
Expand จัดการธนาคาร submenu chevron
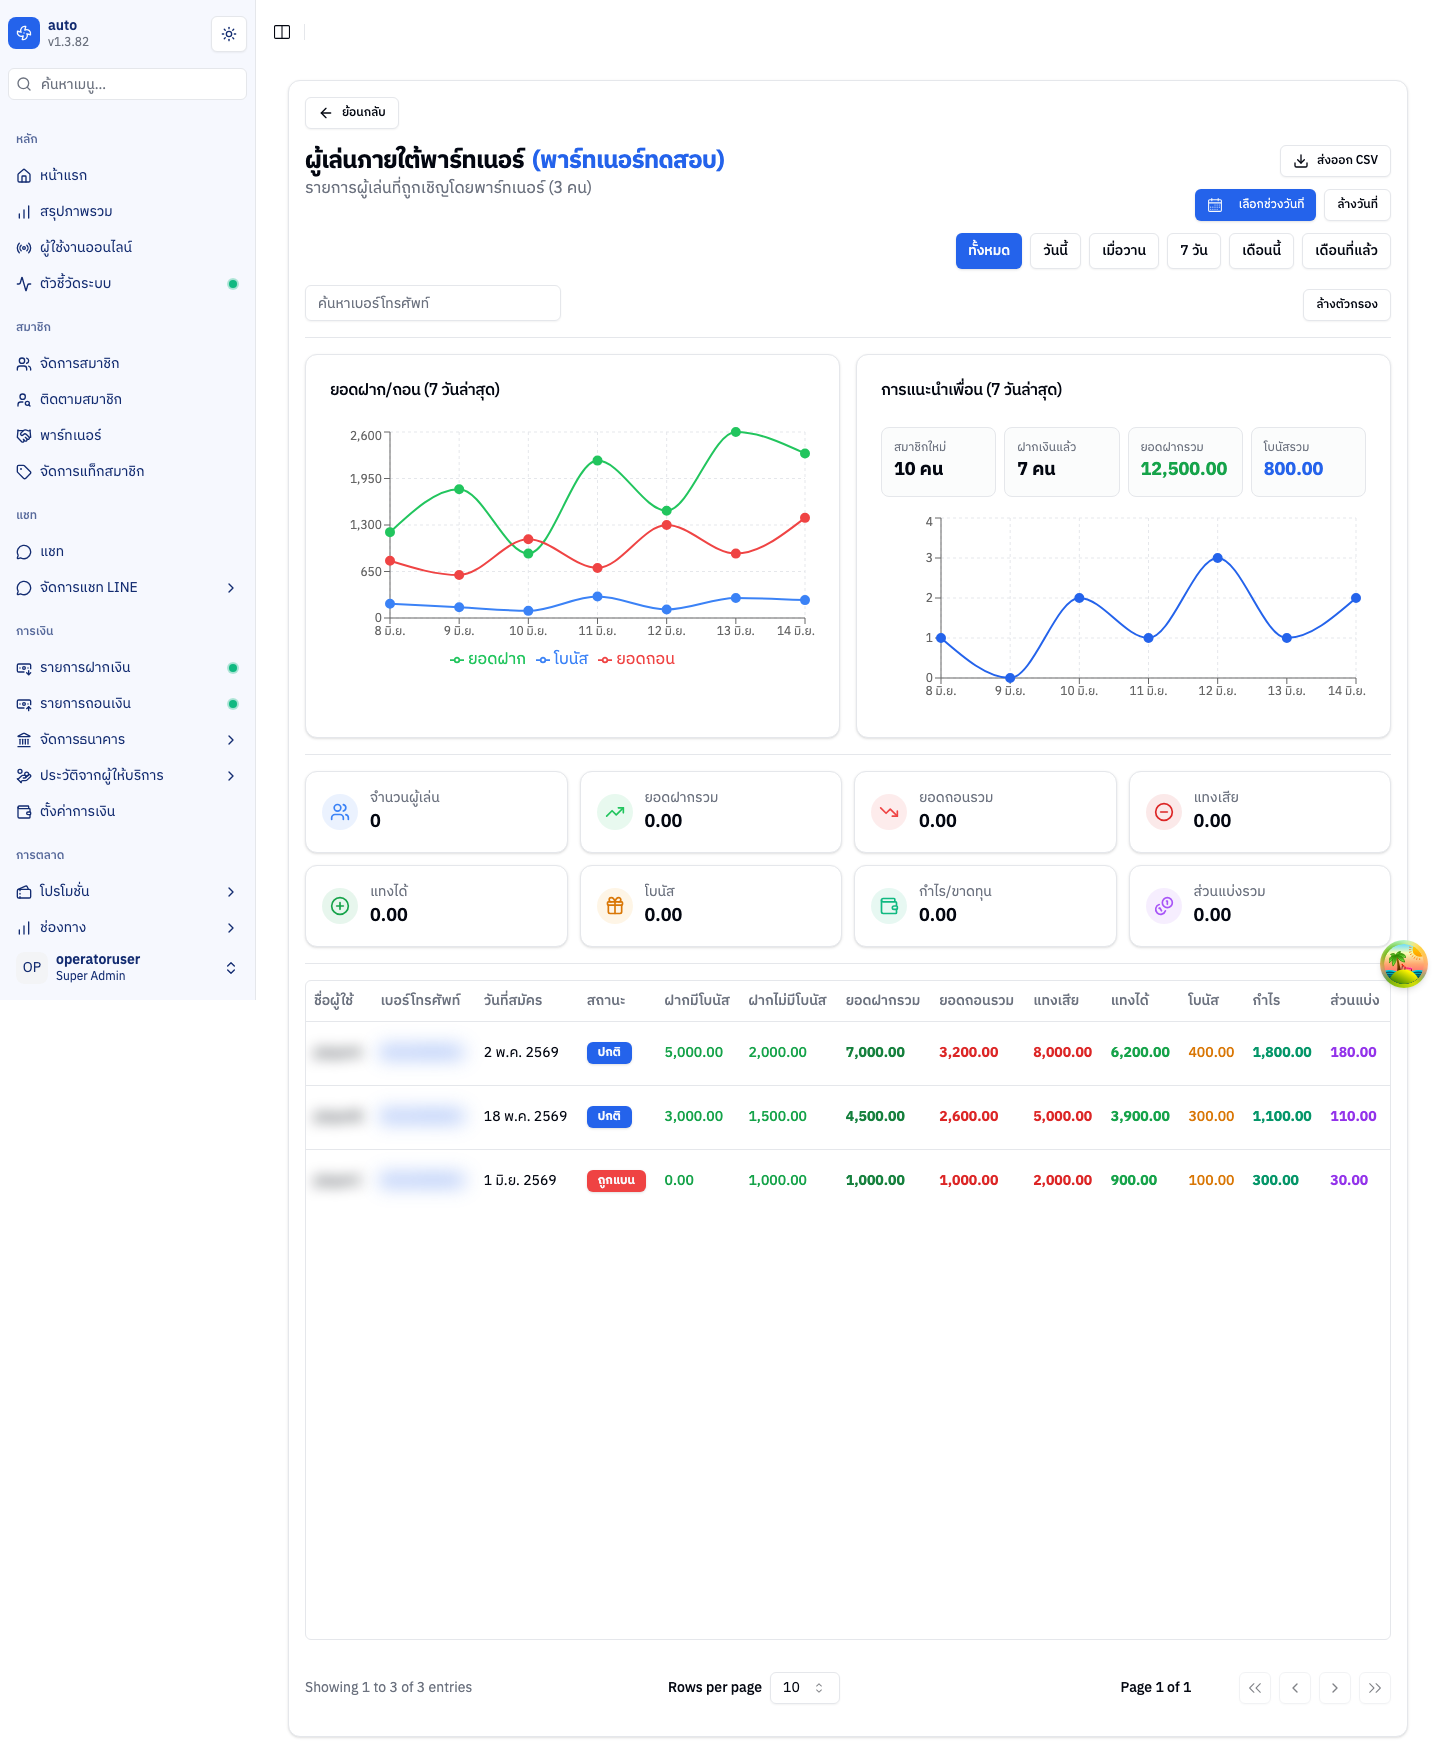[x=231, y=740]
